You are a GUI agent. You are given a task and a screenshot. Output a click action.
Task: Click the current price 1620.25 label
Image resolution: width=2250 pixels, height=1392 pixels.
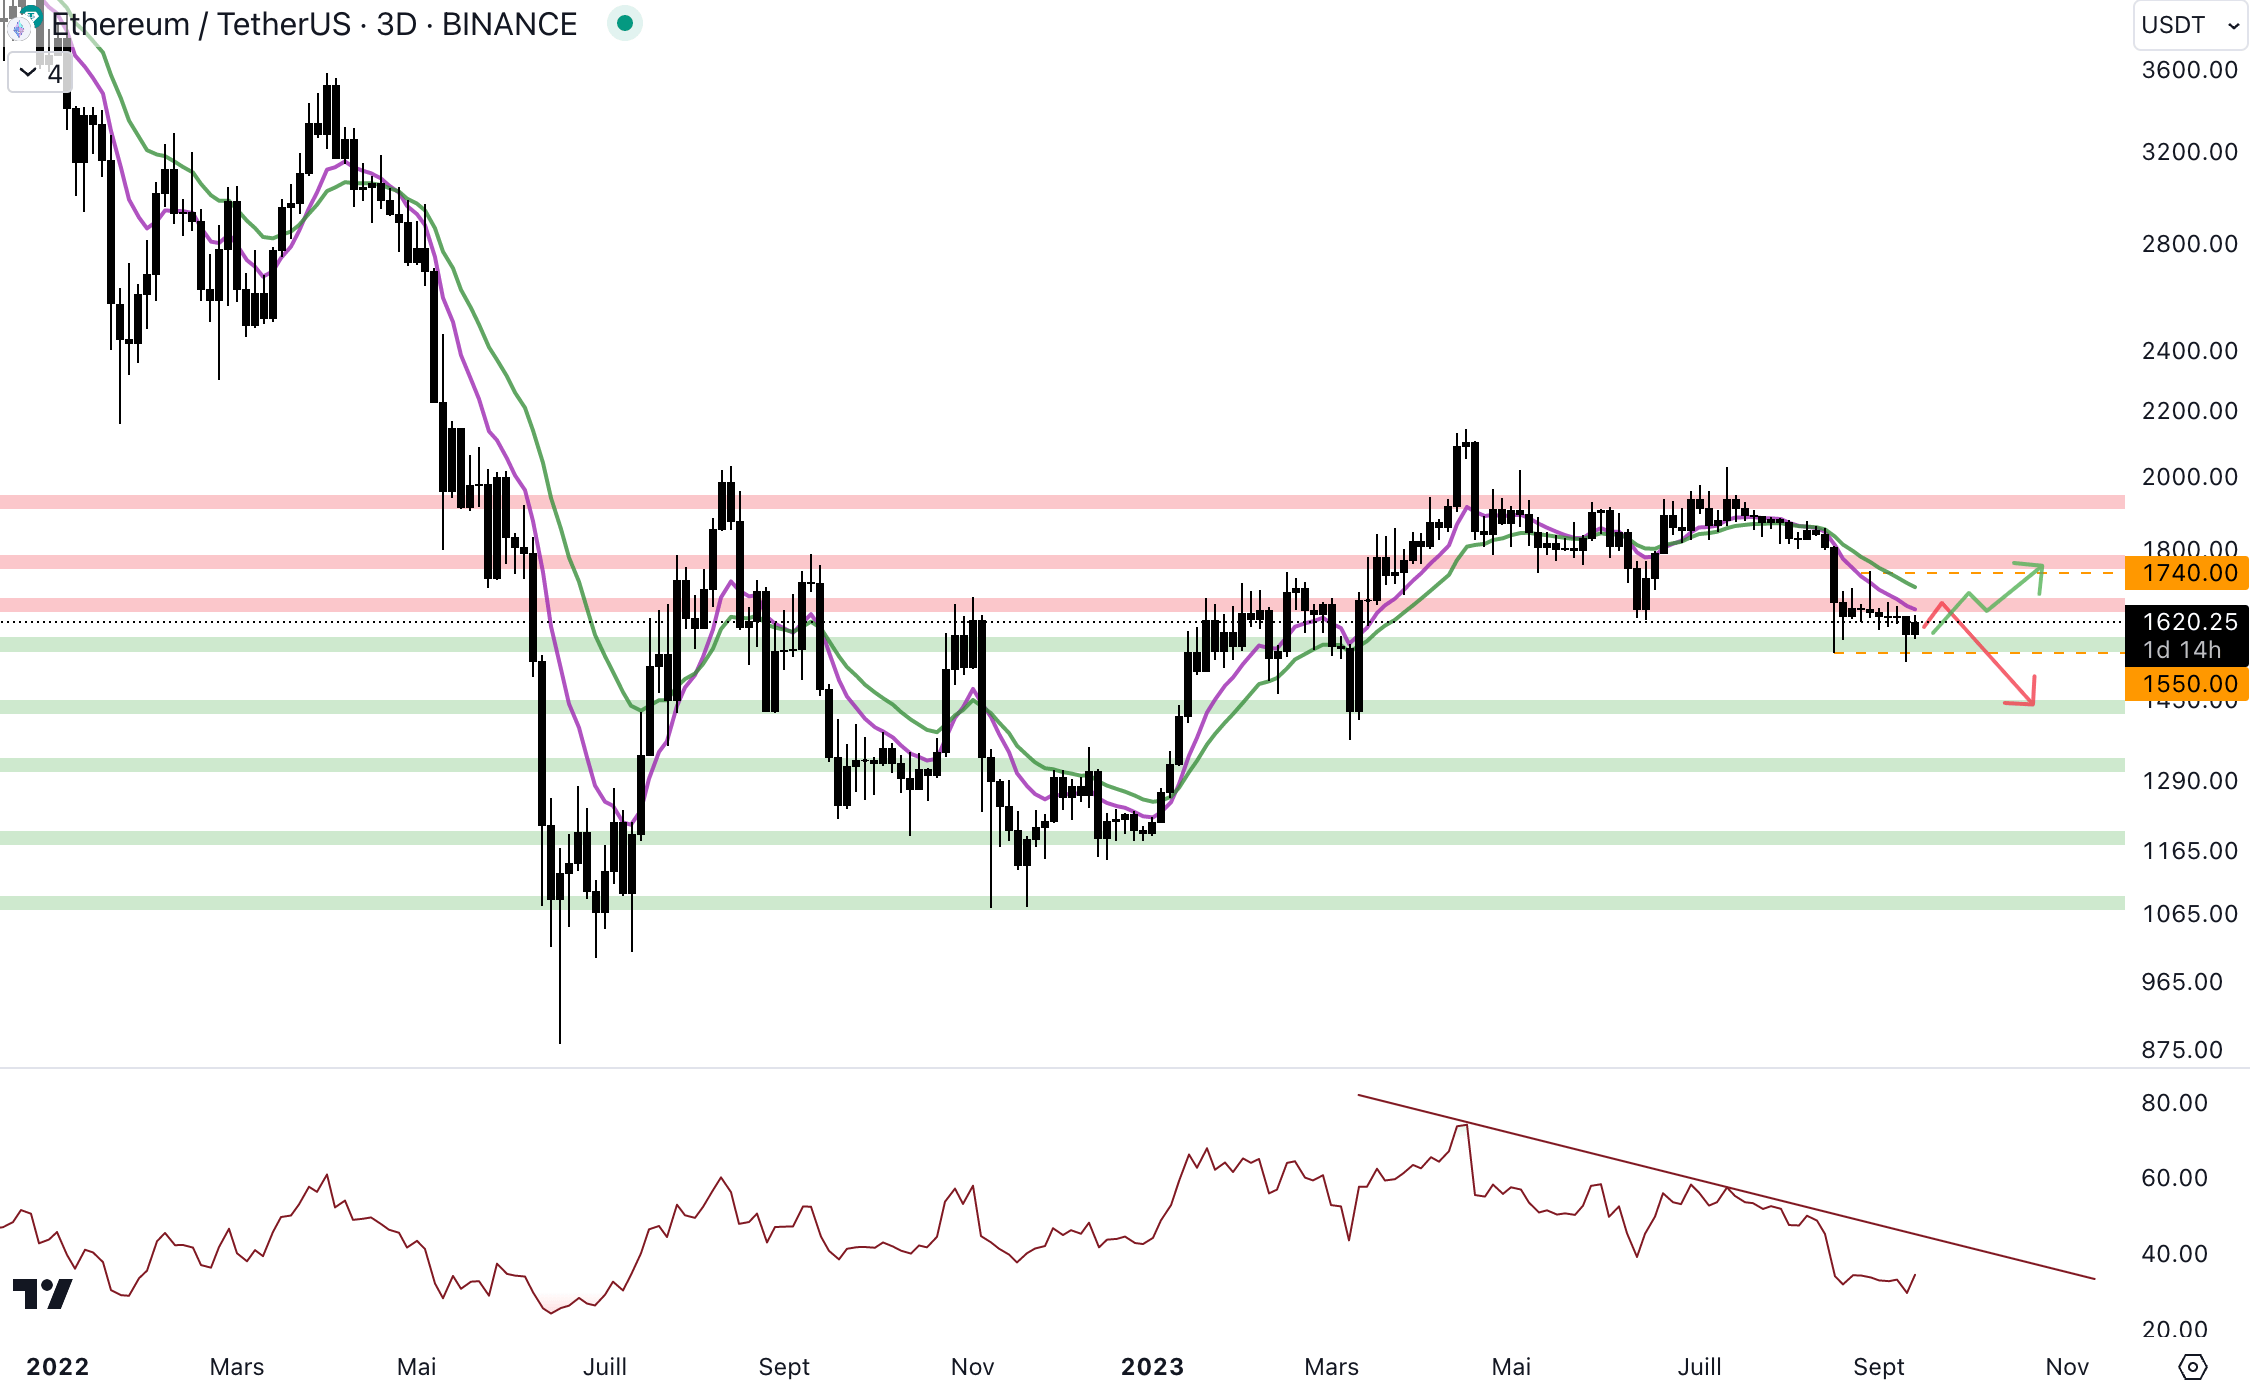click(2187, 622)
